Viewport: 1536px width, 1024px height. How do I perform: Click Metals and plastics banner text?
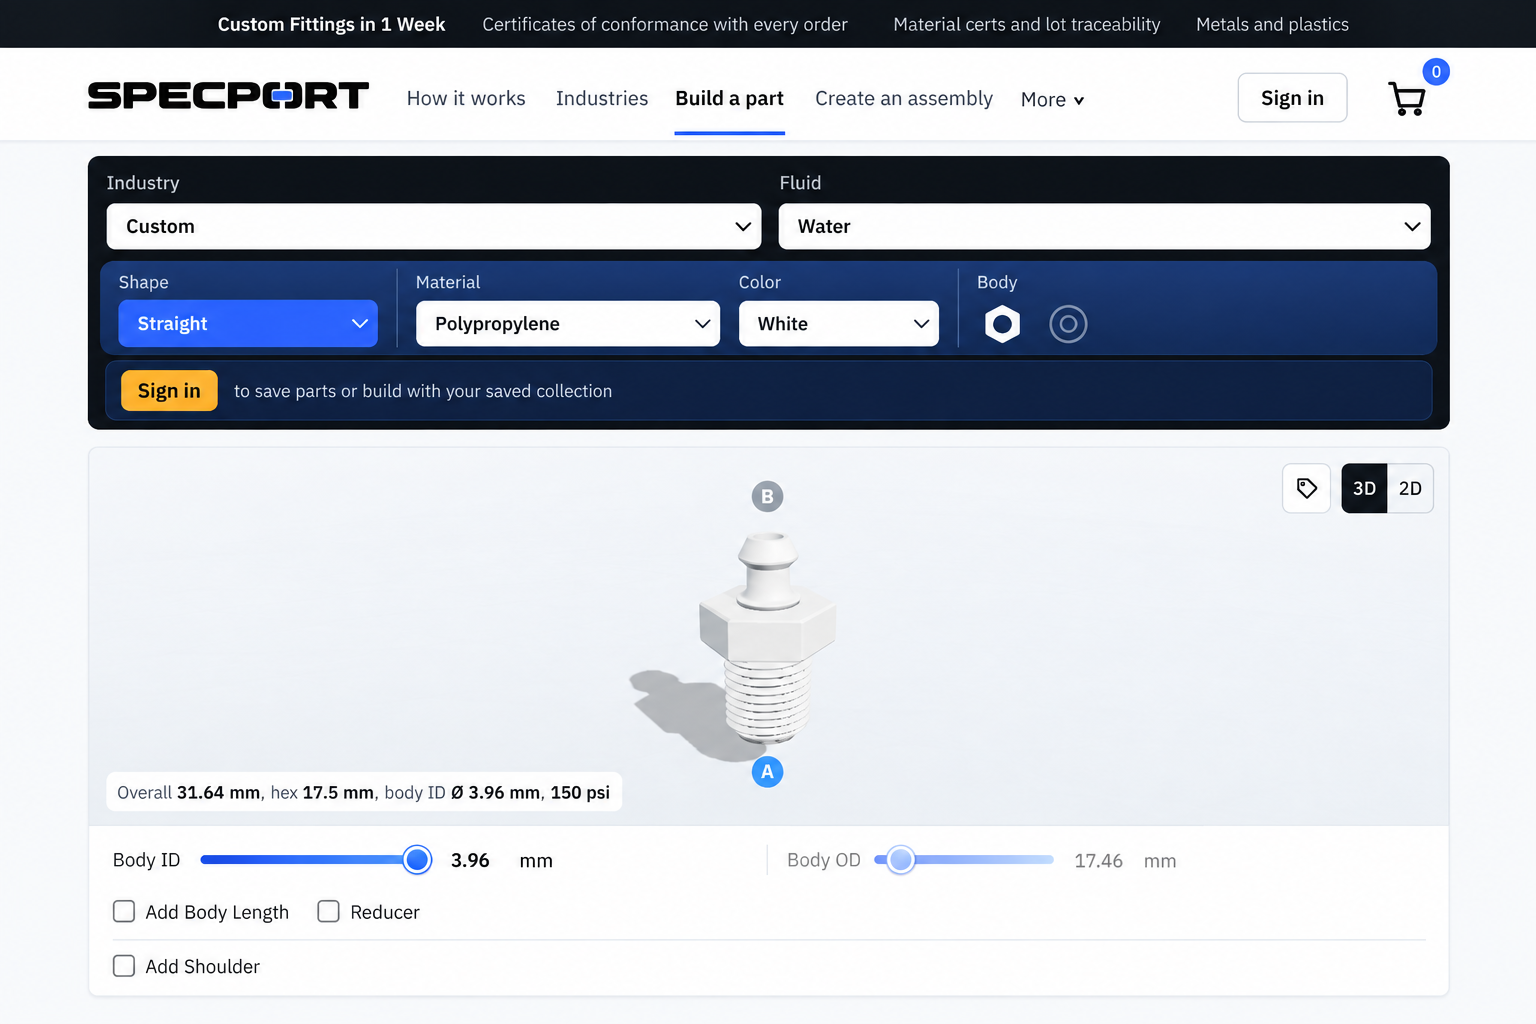click(1272, 24)
